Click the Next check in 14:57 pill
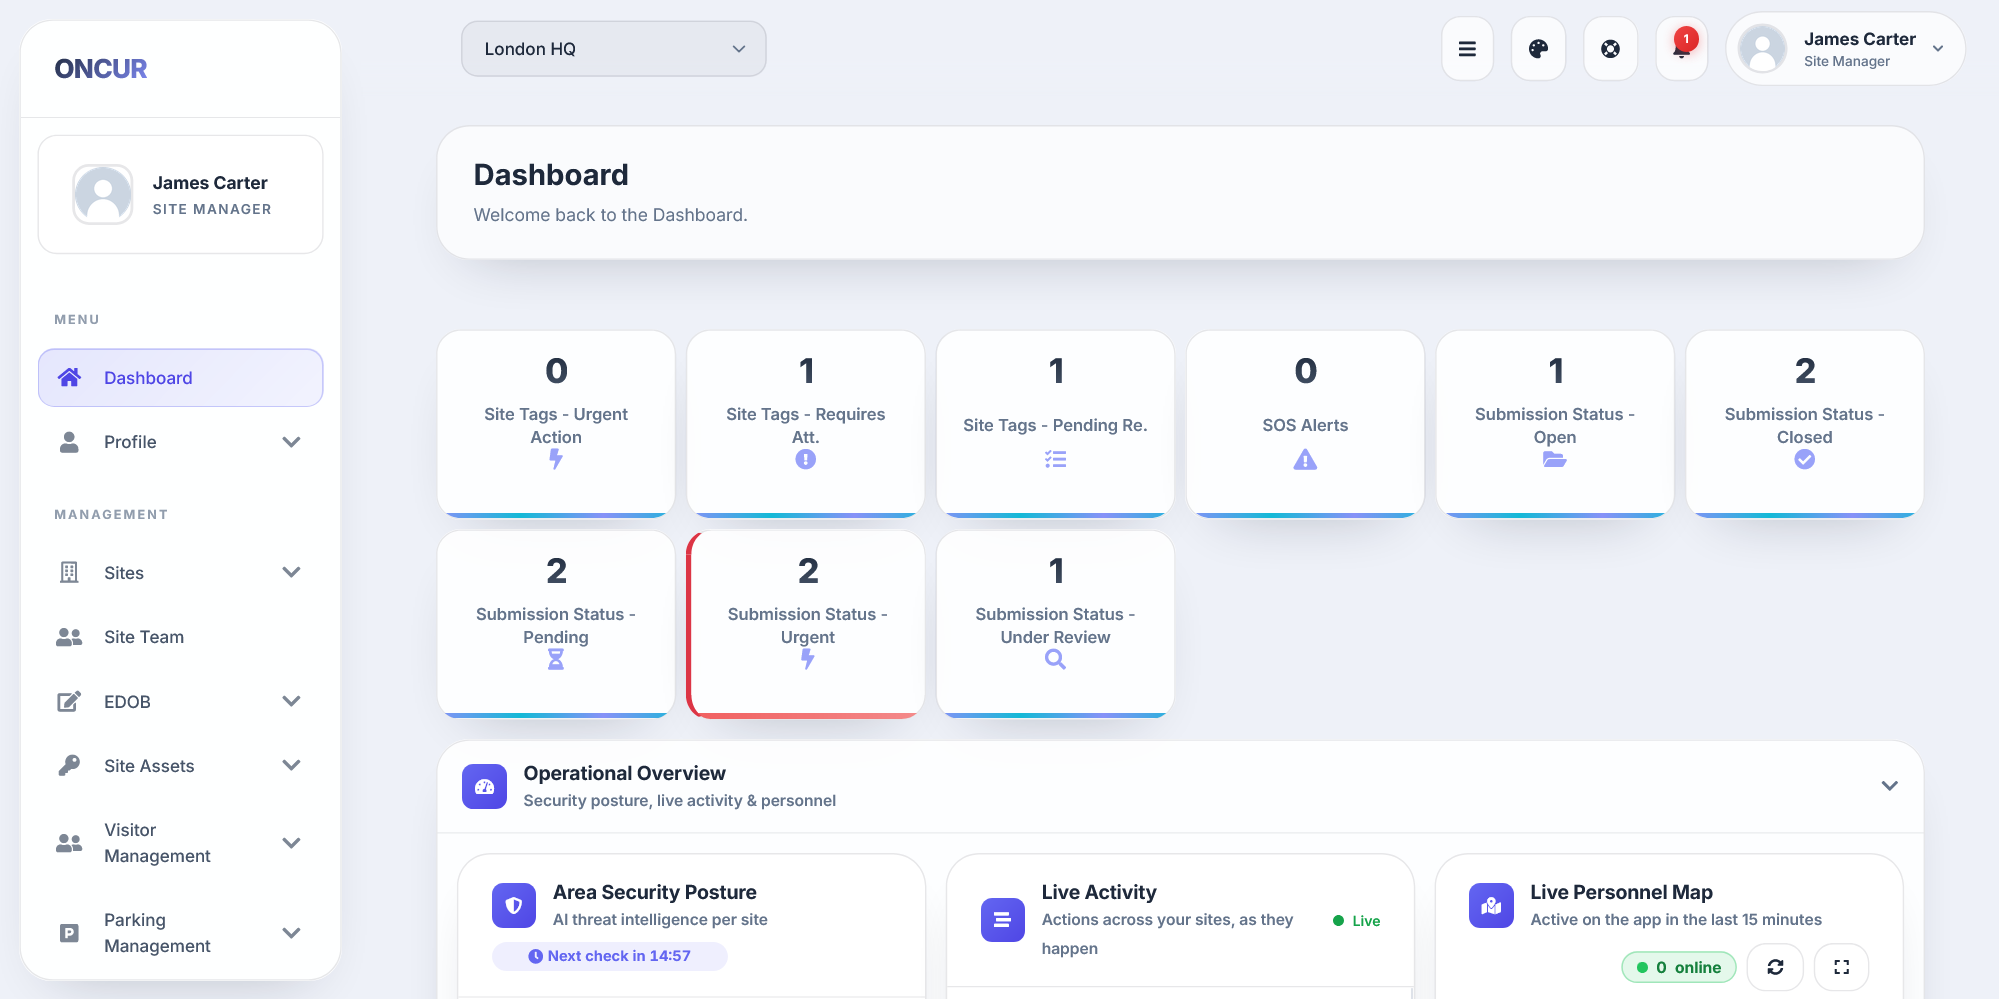This screenshot has height=999, width=1999. (x=609, y=956)
